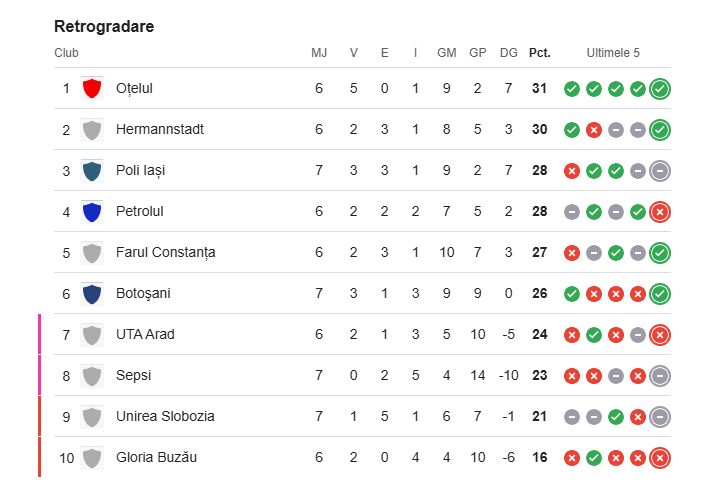
Task: Click the Gloria Buzău crest icon
Action: click(x=92, y=458)
